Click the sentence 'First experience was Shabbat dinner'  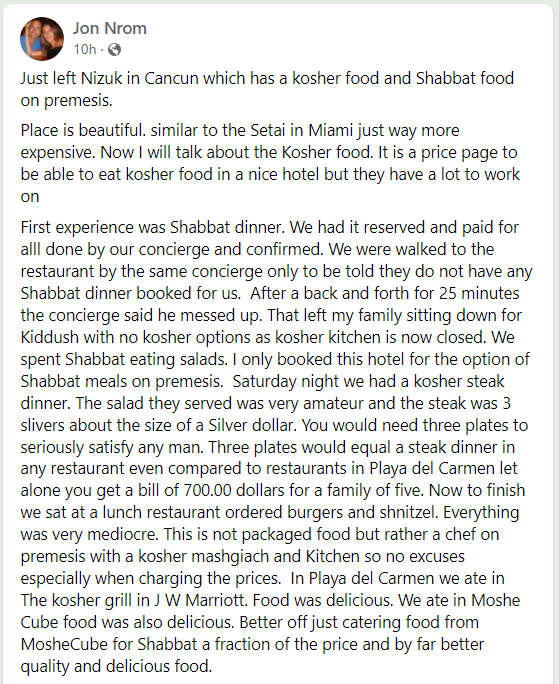pos(153,227)
